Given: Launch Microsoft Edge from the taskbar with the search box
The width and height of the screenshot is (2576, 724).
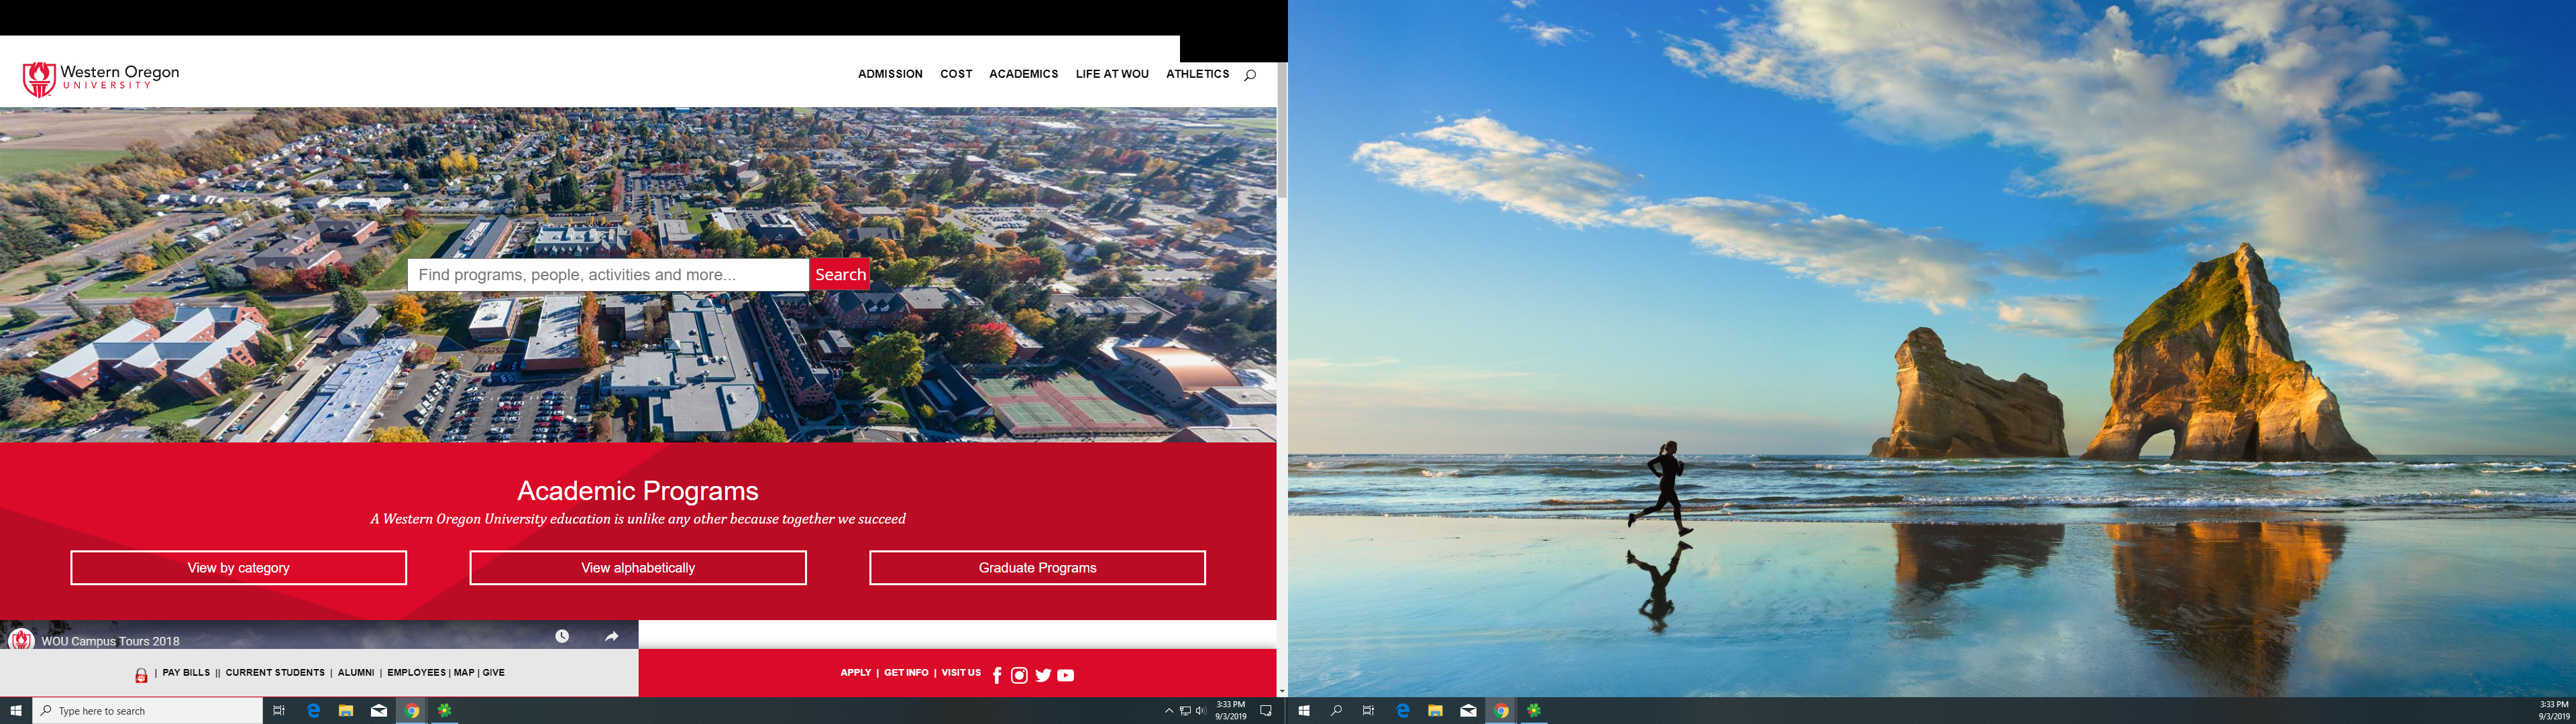Looking at the screenshot, I should 313,711.
